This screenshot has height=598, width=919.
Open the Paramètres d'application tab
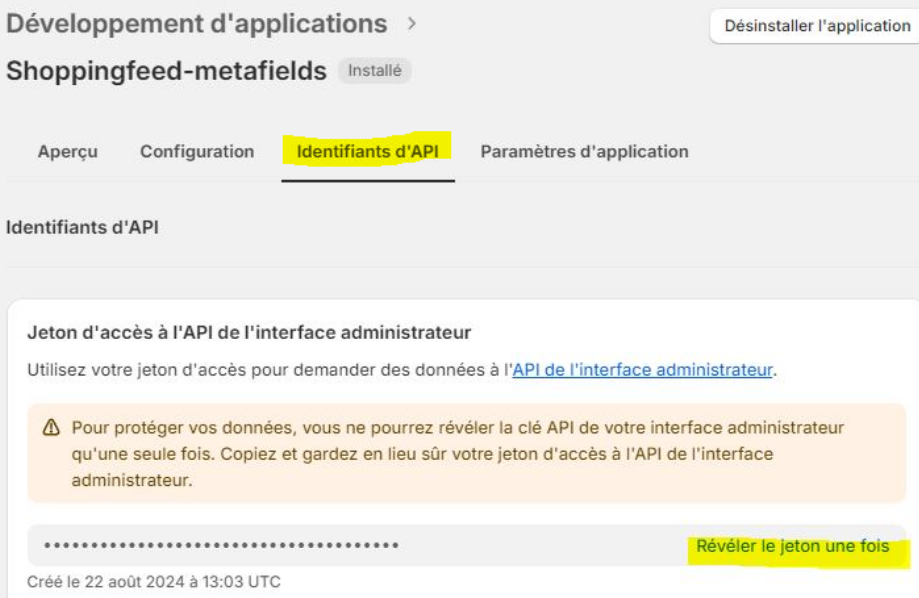(x=584, y=152)
